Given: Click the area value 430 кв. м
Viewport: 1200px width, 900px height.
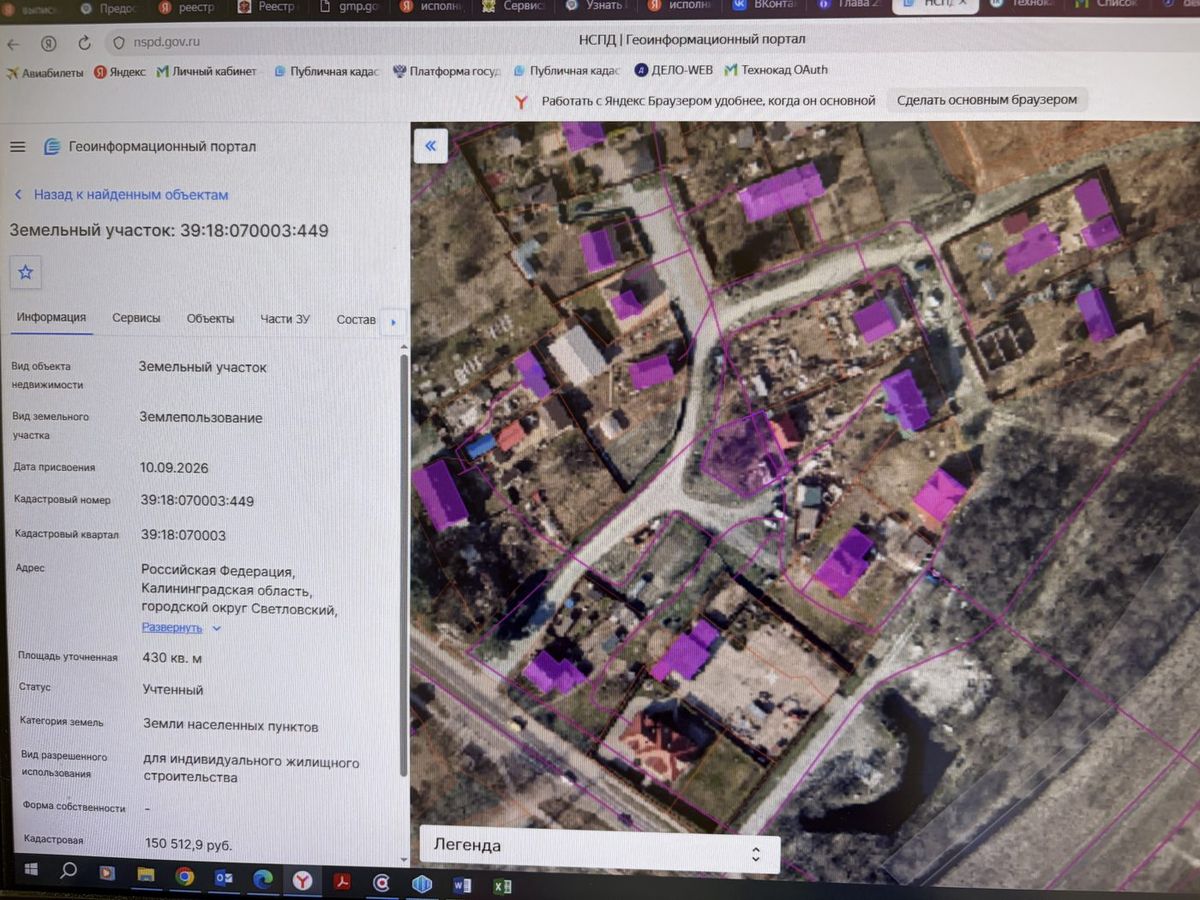Looking at the screenshot, I should click(x=172, y=657).
